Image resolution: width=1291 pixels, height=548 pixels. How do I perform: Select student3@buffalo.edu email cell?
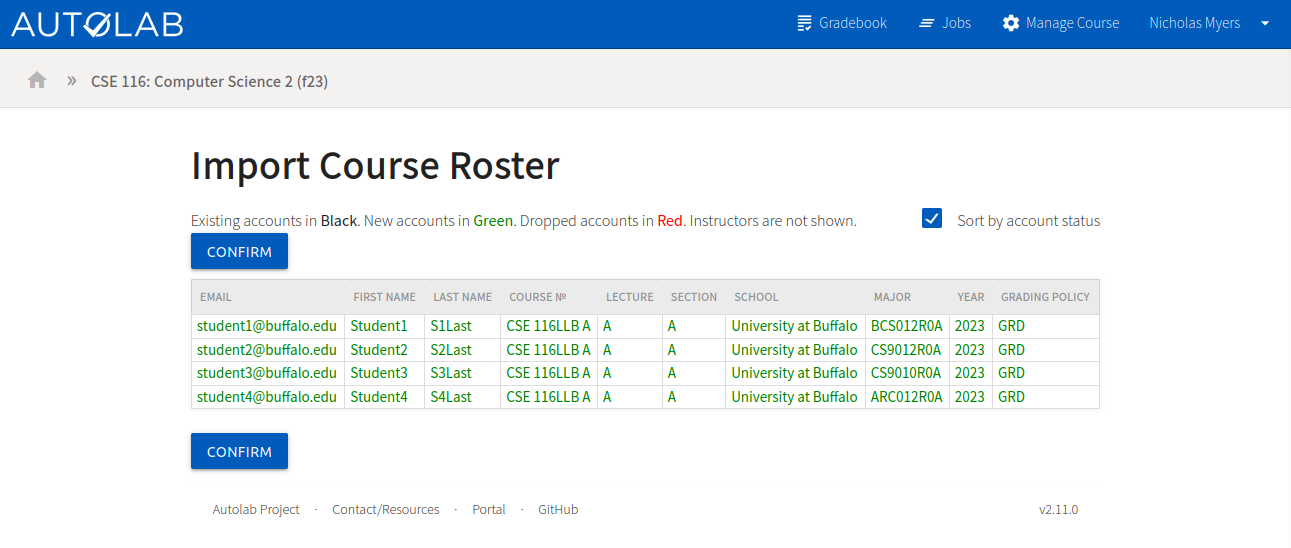coord(268,373)
